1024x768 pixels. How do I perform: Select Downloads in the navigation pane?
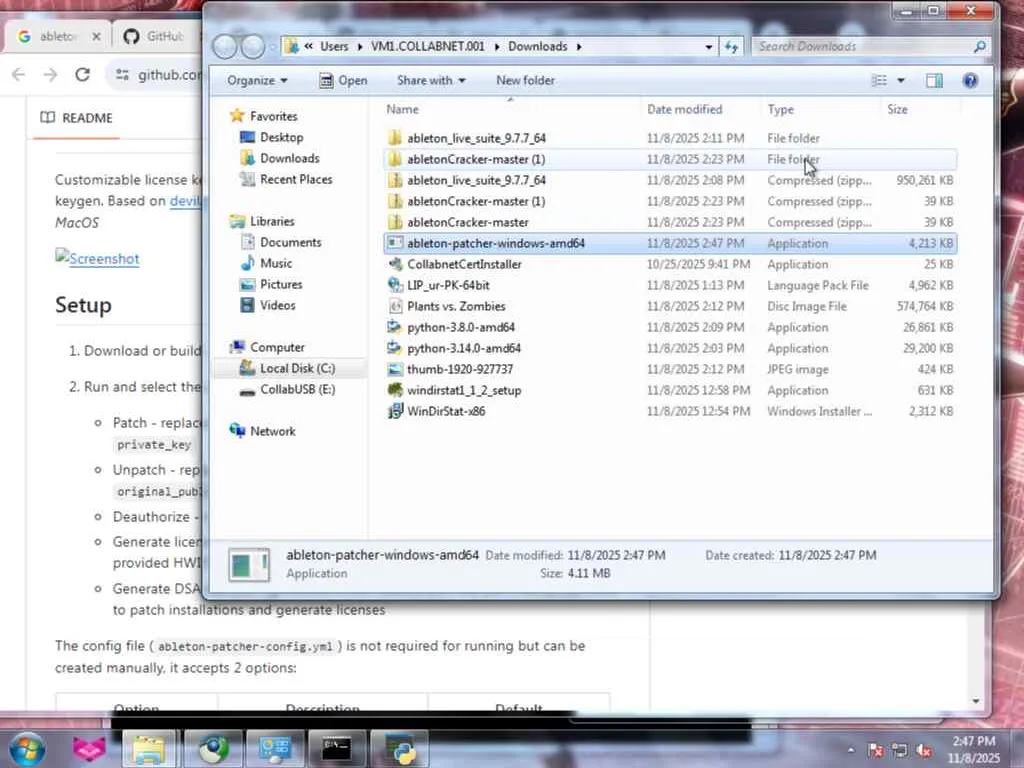[x=280, y=158]
